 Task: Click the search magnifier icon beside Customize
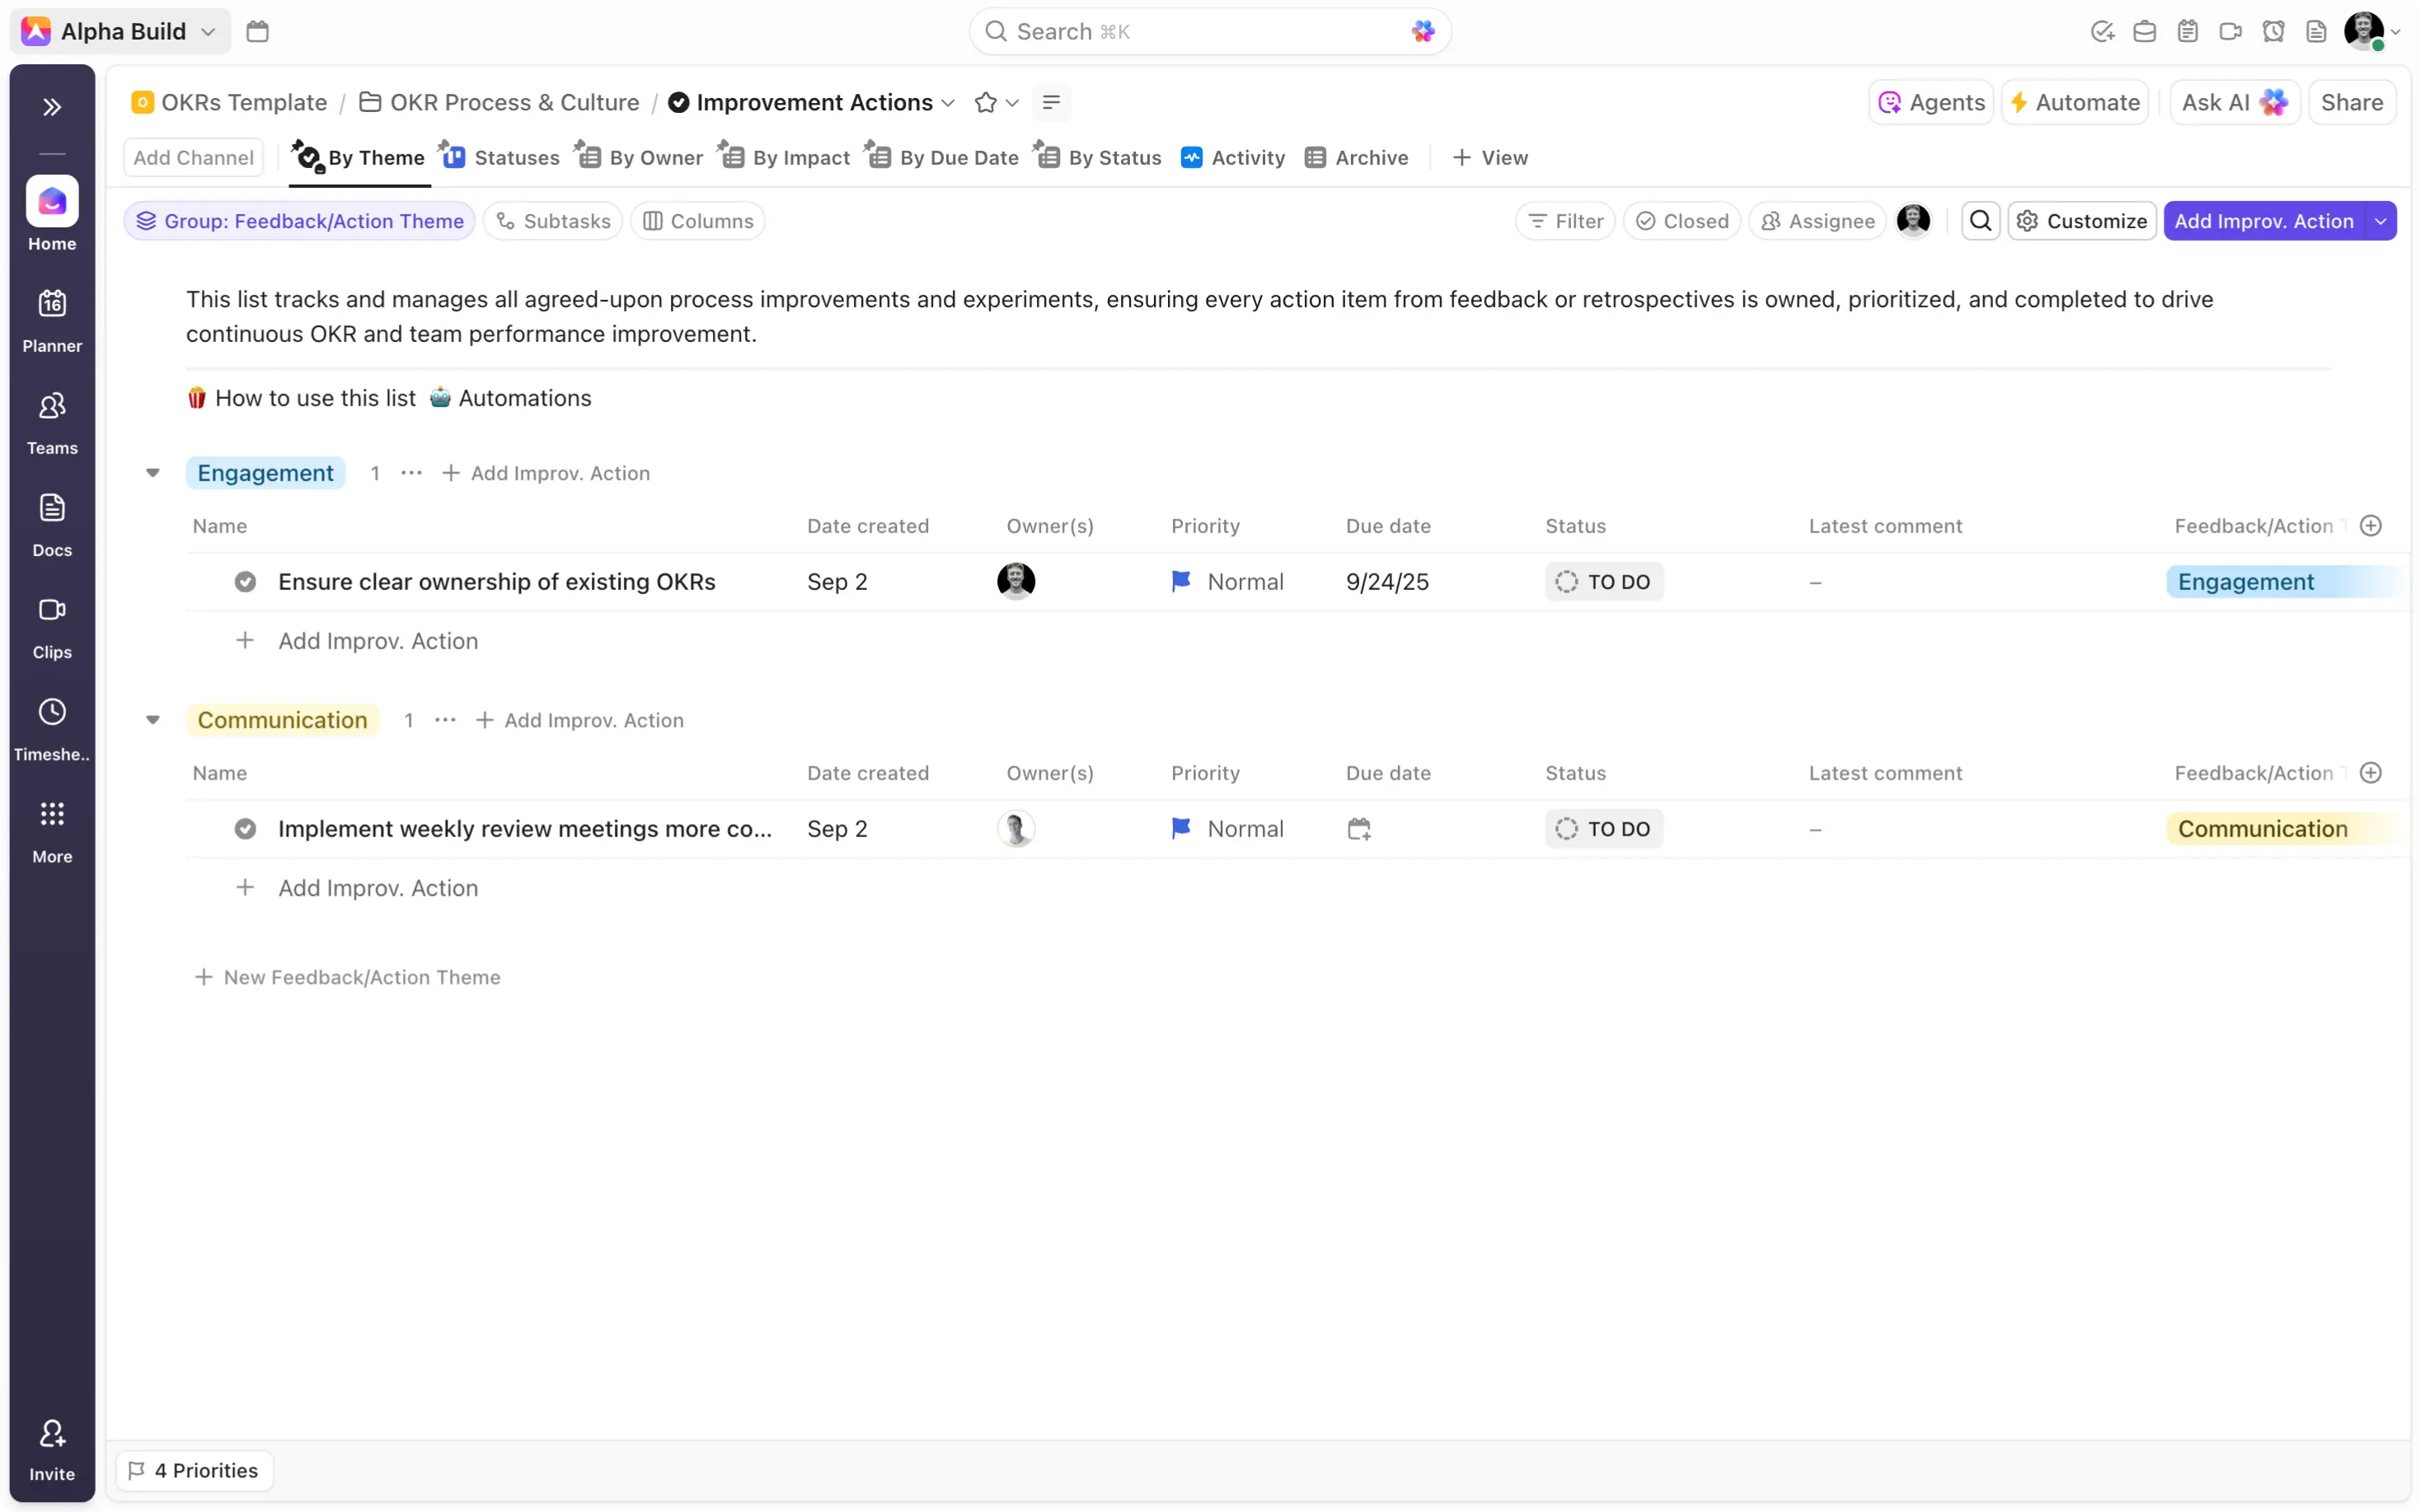pos(1980,221)
